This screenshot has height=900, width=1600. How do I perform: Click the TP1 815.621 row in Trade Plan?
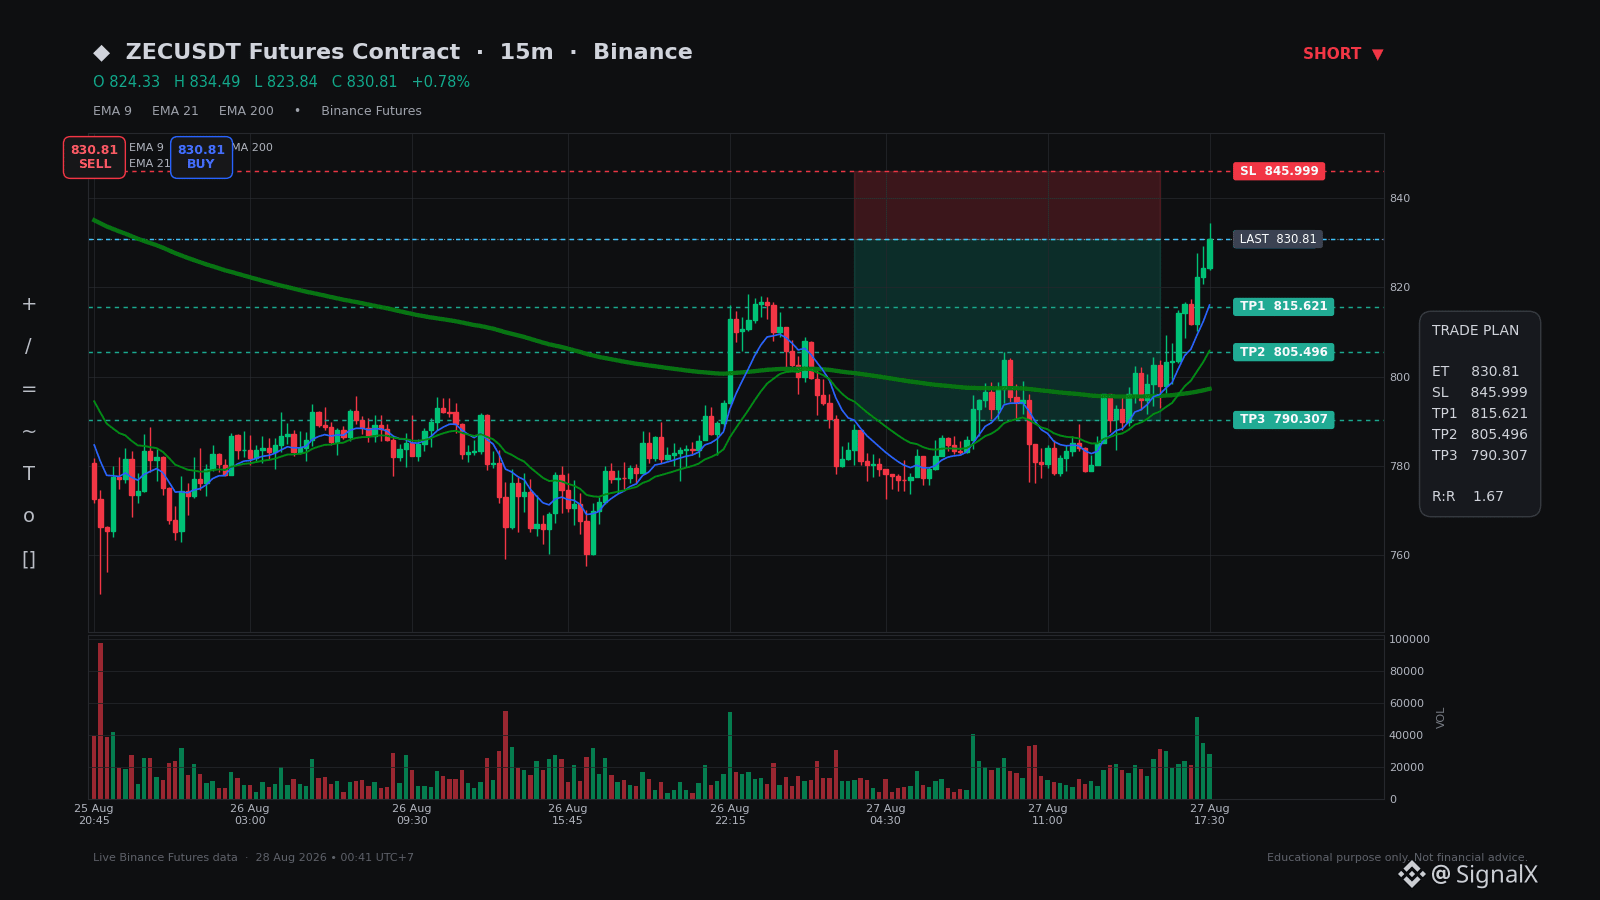(x=1480, y=414)
